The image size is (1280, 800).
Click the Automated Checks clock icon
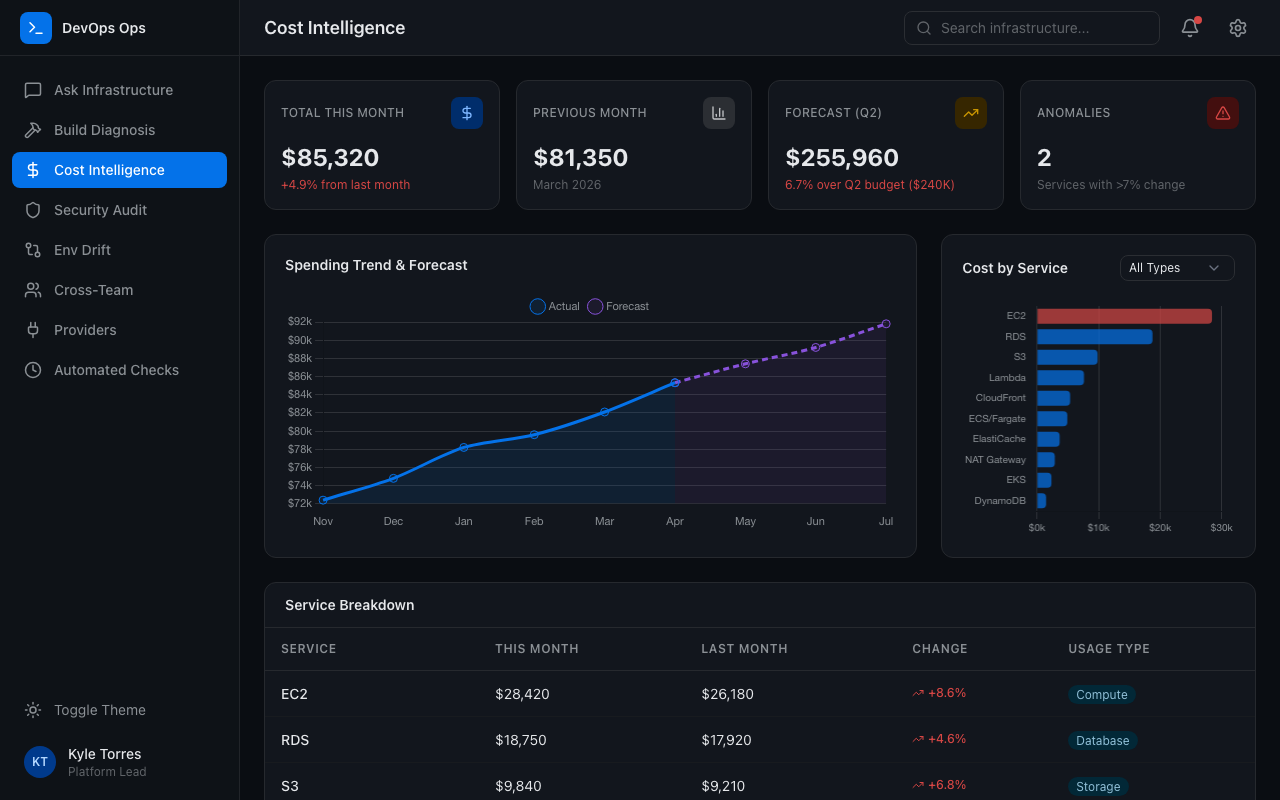coord(33,370)
